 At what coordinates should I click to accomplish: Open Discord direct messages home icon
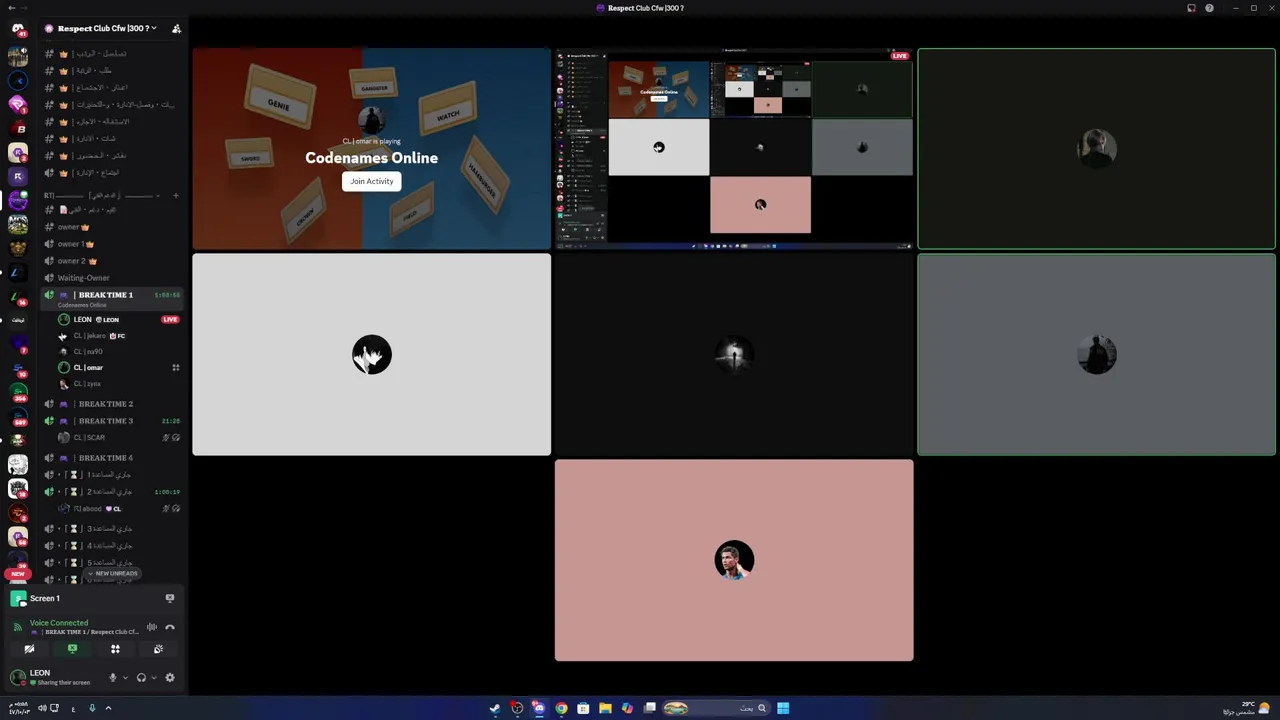click(x=17, y=30)
